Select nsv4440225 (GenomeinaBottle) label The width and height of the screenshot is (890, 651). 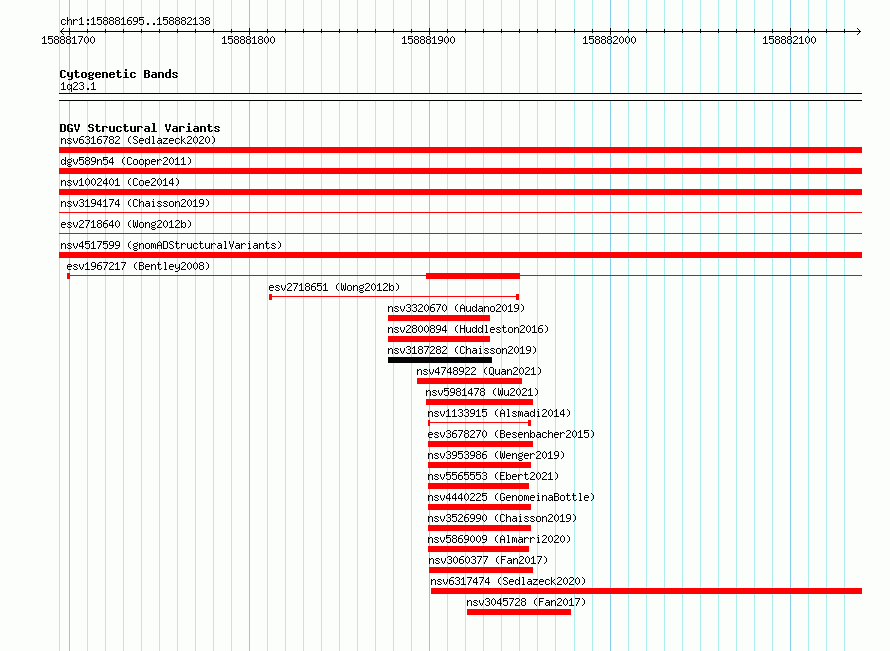coord(511,497)
